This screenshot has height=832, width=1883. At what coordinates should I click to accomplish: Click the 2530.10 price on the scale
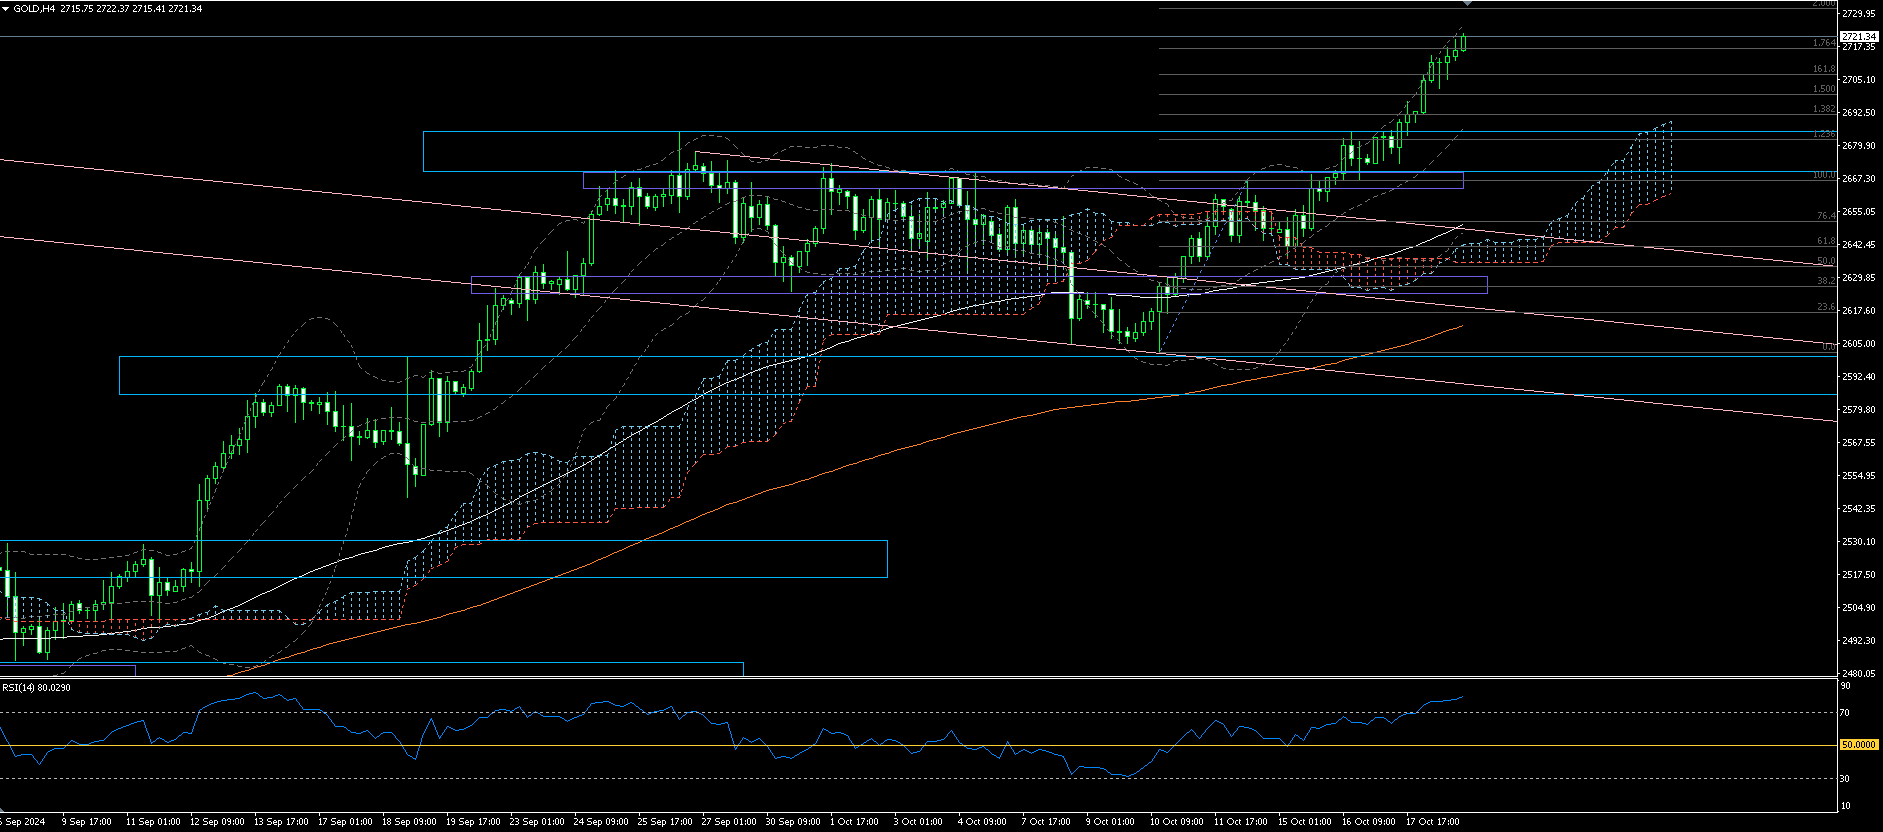(x=1858, y=542)
